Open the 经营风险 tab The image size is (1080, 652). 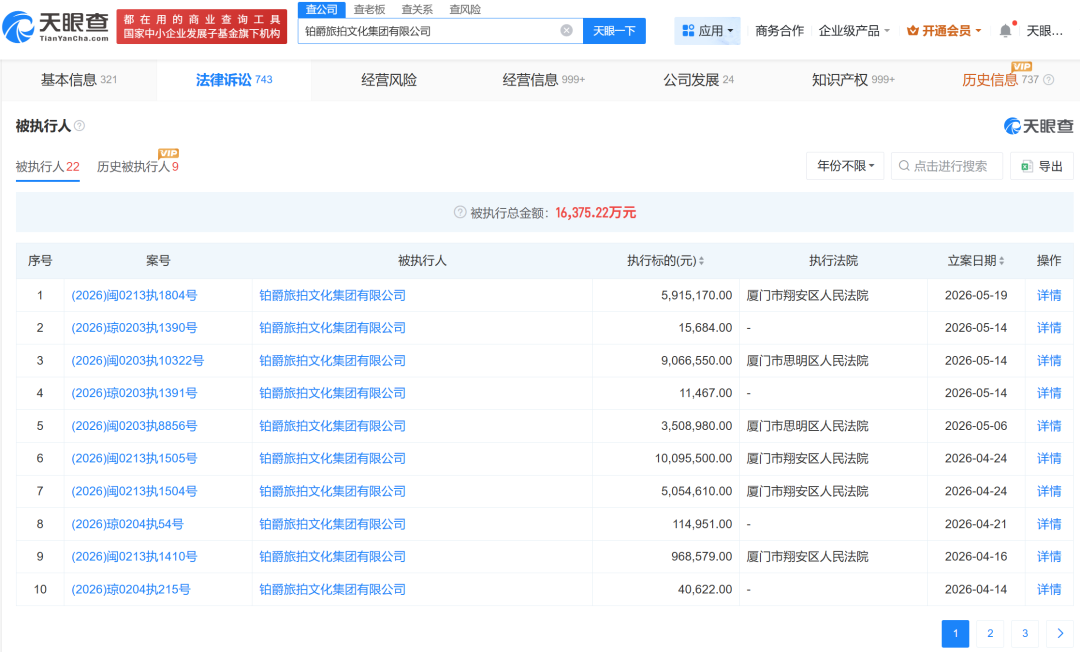pos(389,80)
